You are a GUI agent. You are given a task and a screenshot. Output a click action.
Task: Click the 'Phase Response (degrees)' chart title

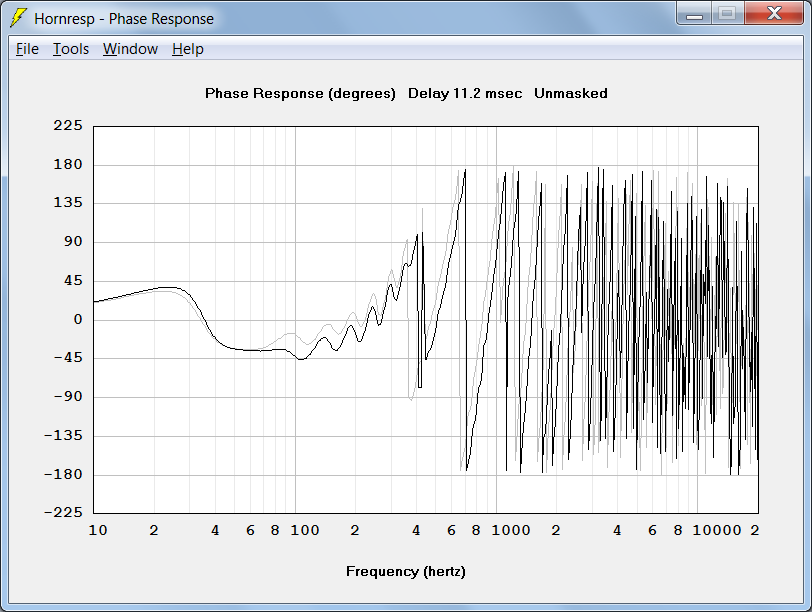pos(300,94)
